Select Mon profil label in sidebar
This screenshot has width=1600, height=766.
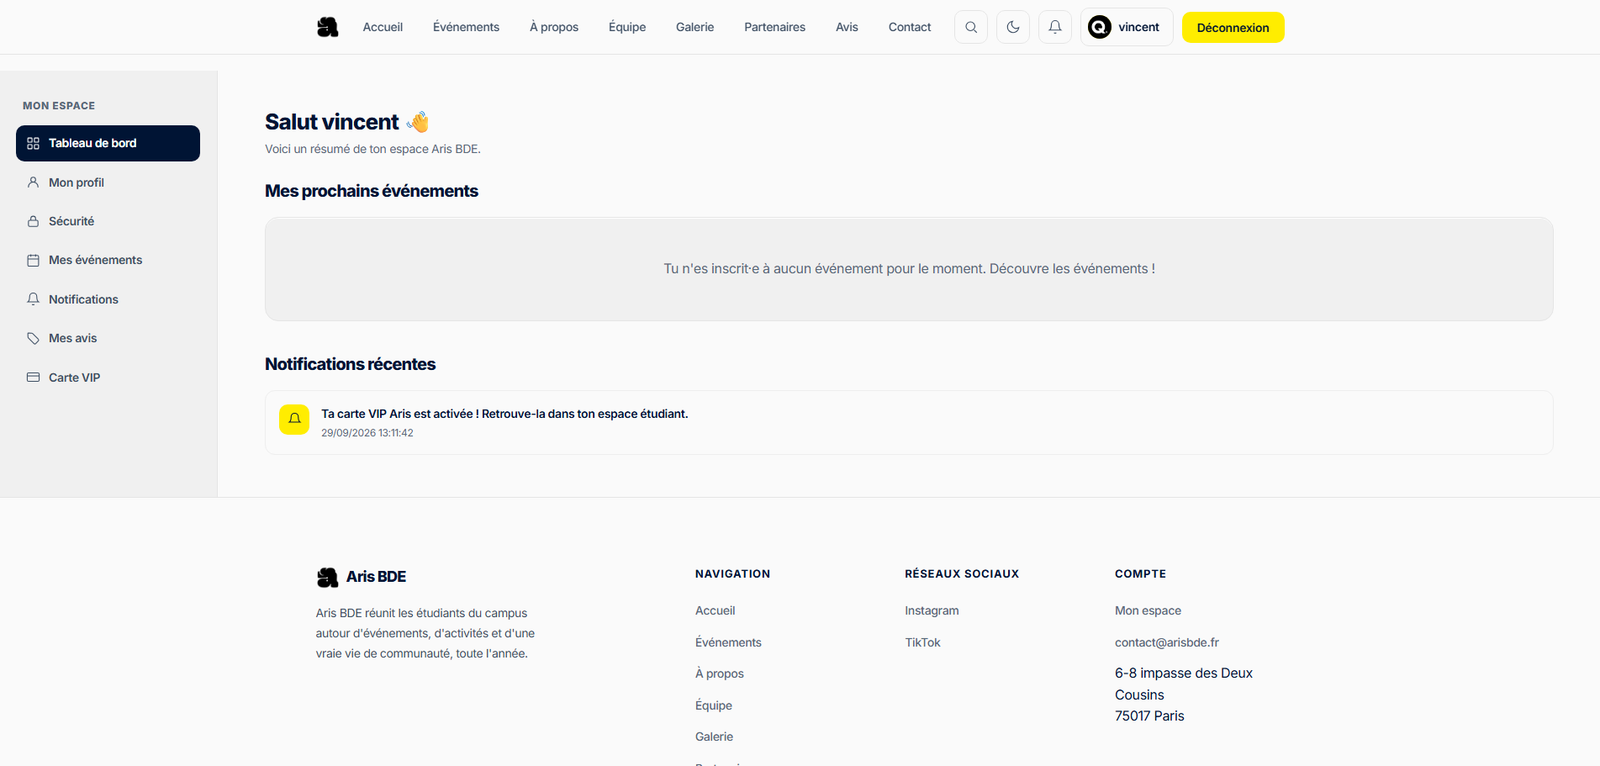click(77, 183)
